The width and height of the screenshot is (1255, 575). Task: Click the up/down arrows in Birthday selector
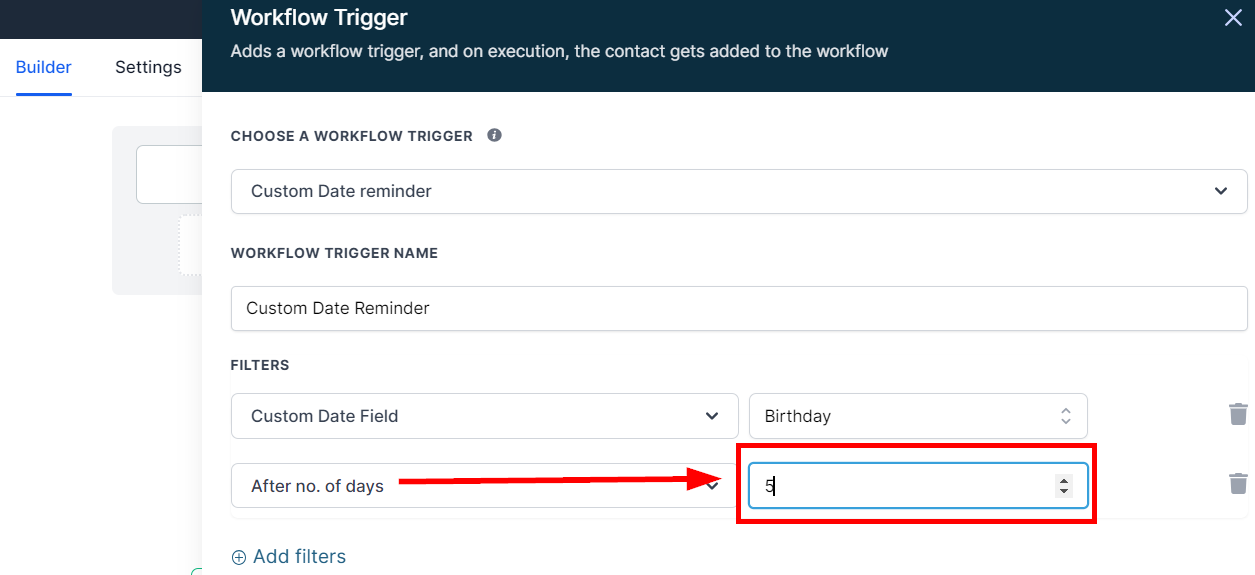coord(1066,416)
